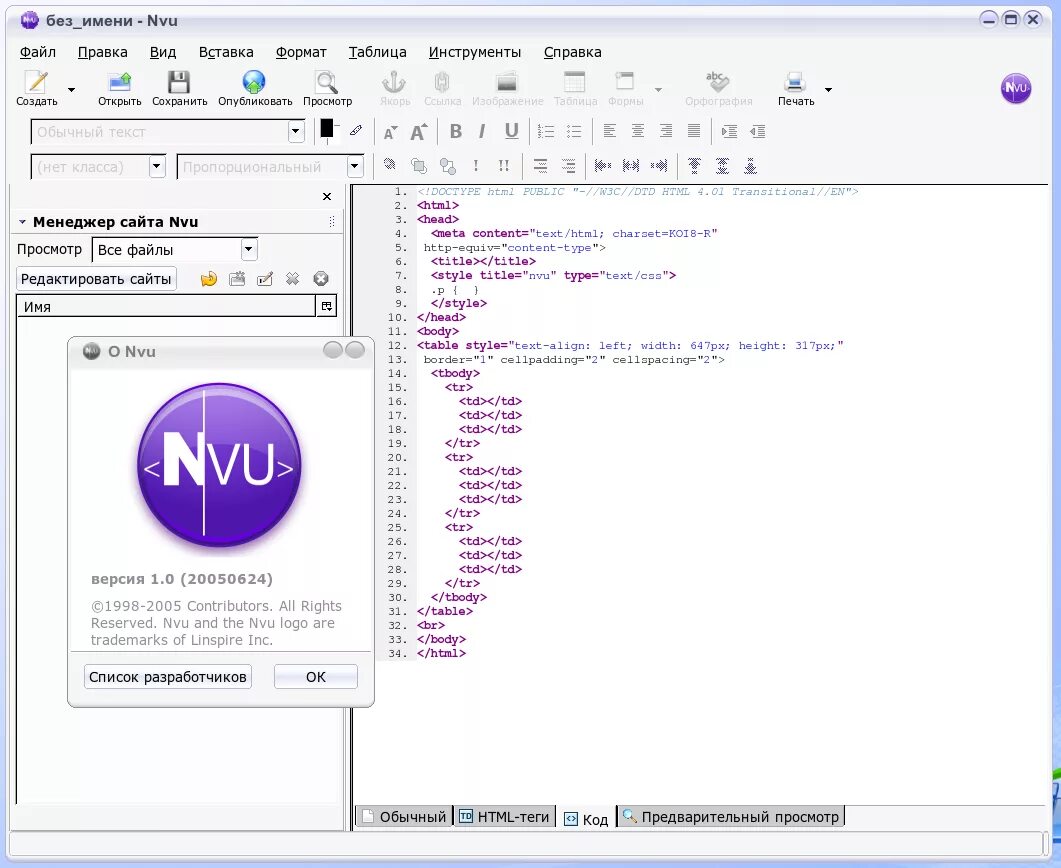Open the Инструменты menu

point(474,52)
